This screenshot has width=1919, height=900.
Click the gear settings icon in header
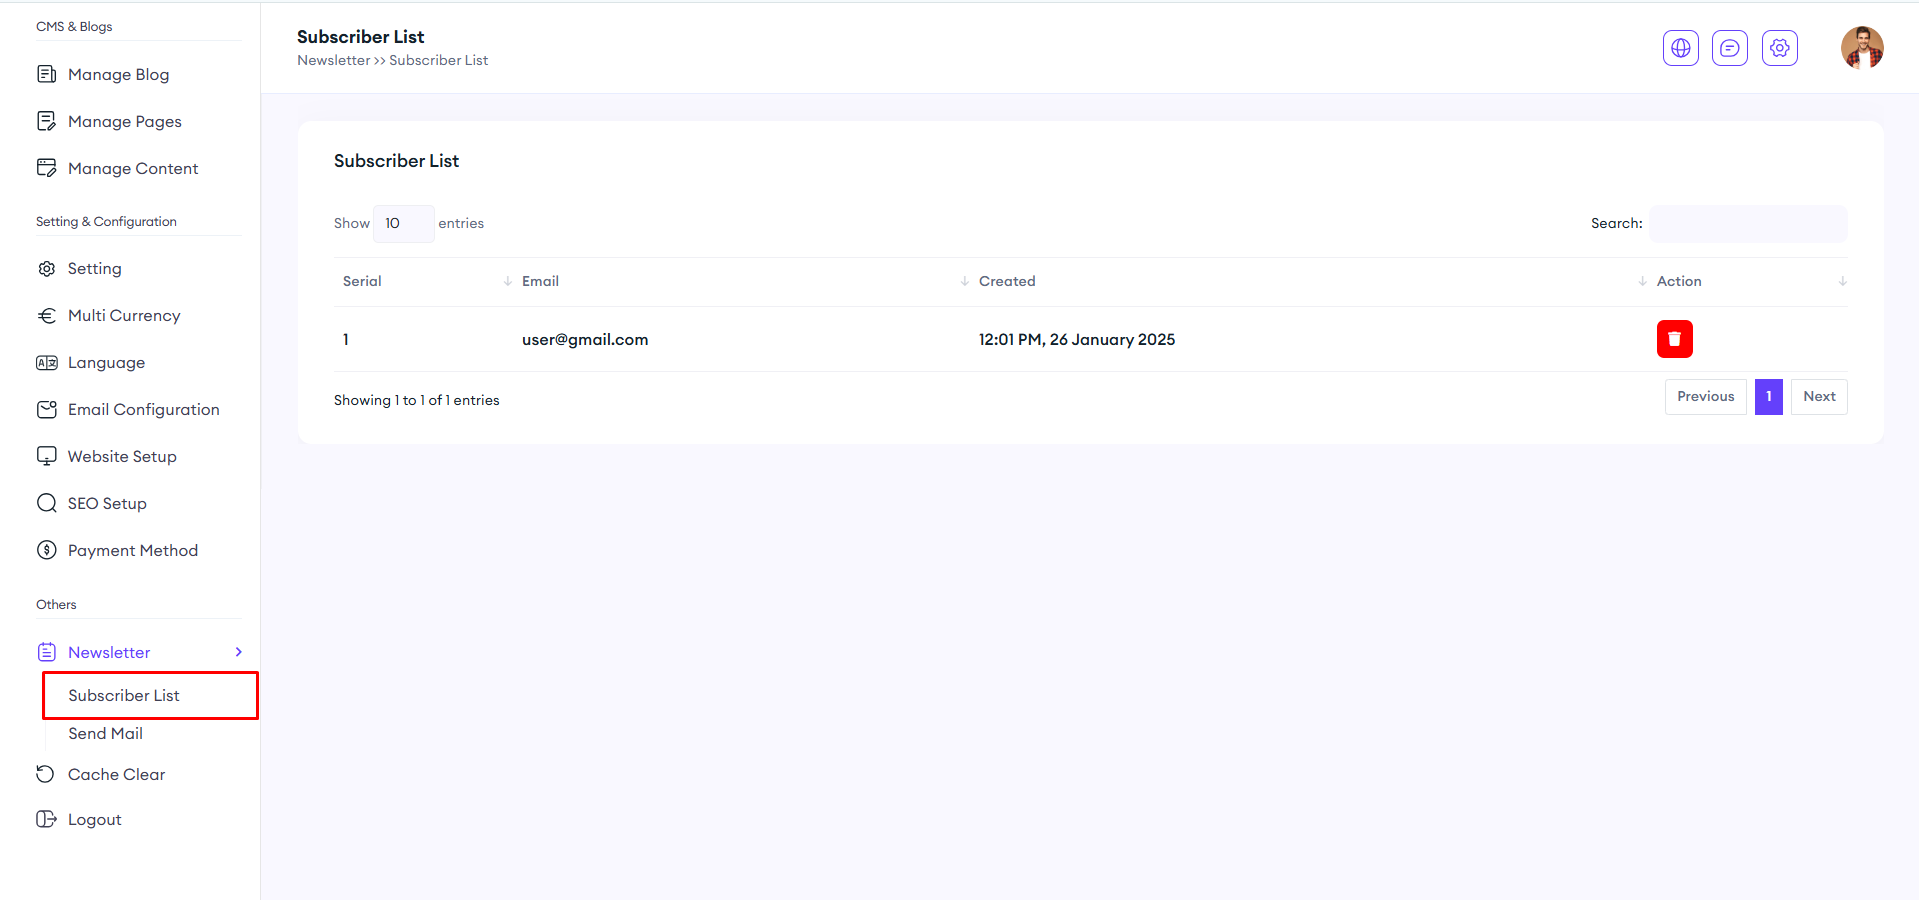(x=1779, y=48)
